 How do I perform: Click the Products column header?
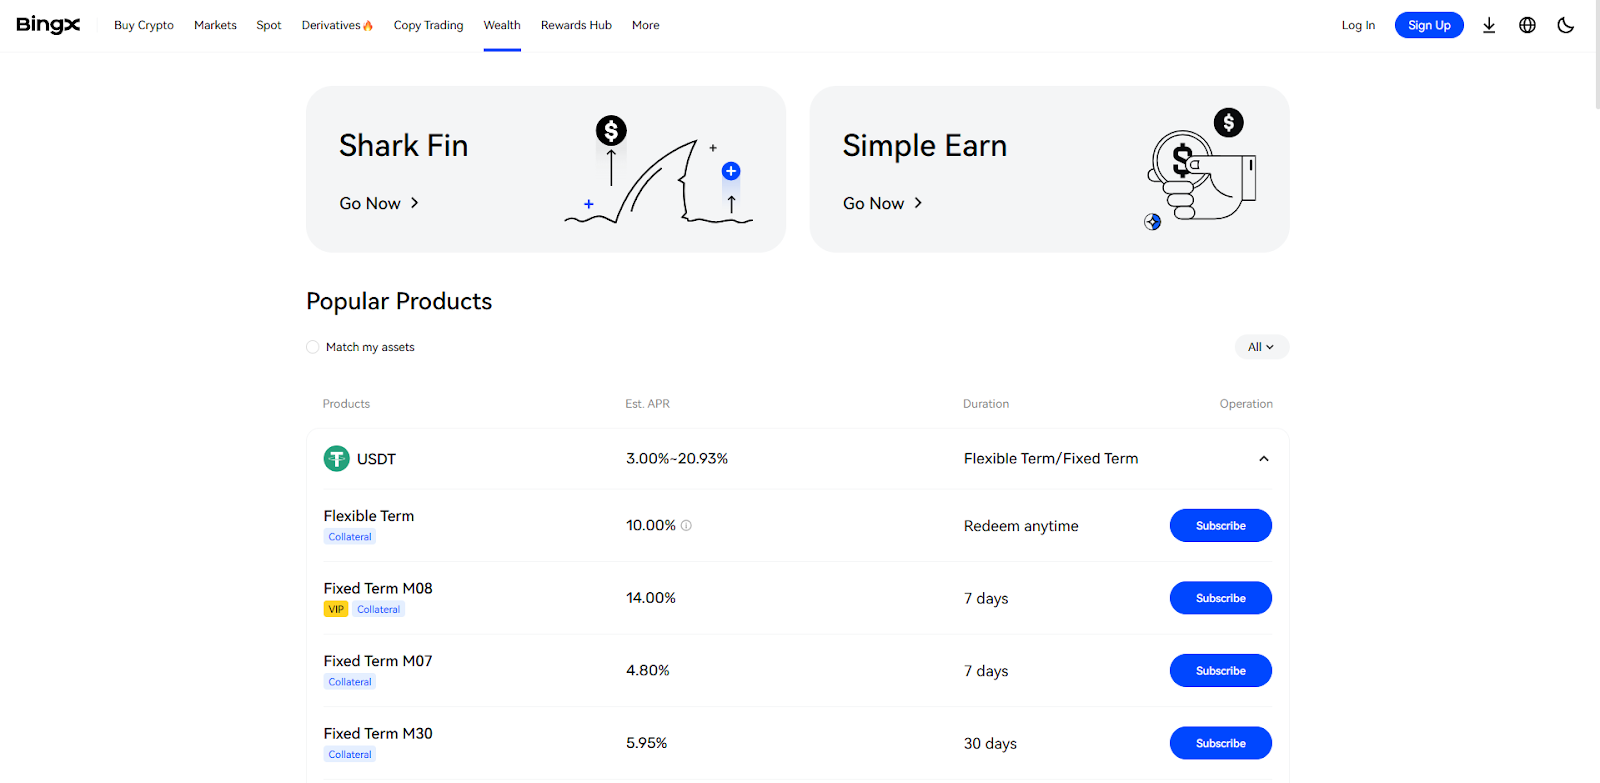346,404
